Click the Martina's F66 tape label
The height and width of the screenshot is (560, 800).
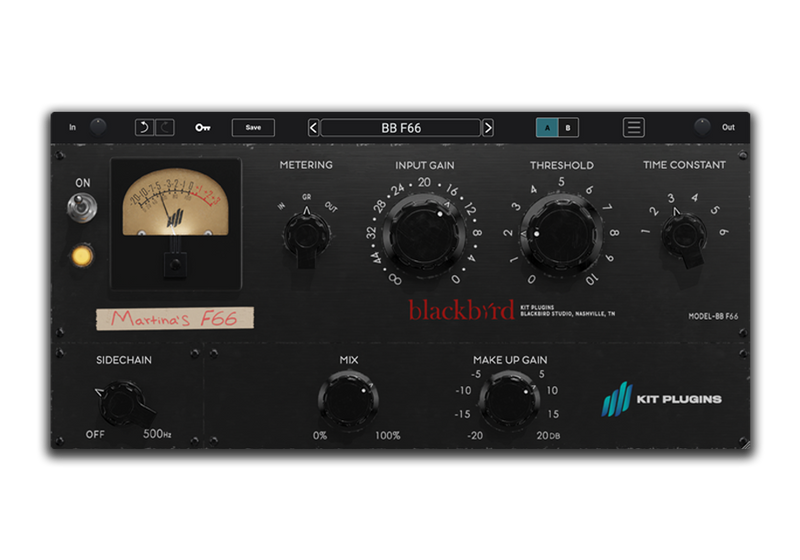175,318
